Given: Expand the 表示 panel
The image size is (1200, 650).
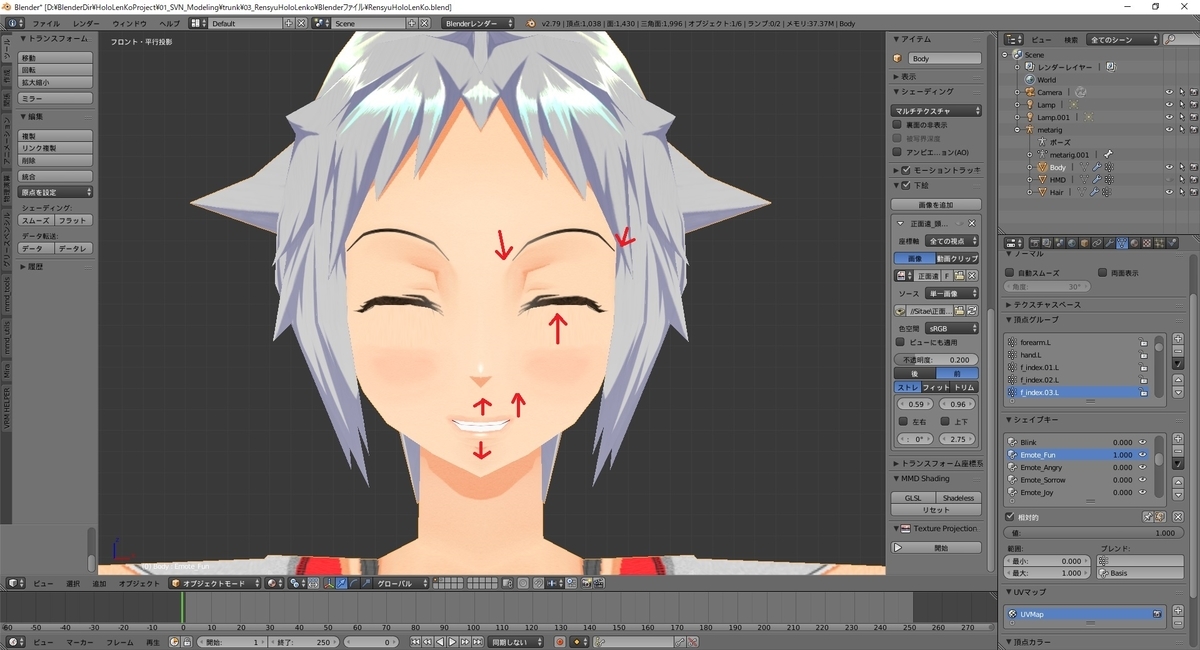Looking at the screenshot, I should [x=909, y=76].
